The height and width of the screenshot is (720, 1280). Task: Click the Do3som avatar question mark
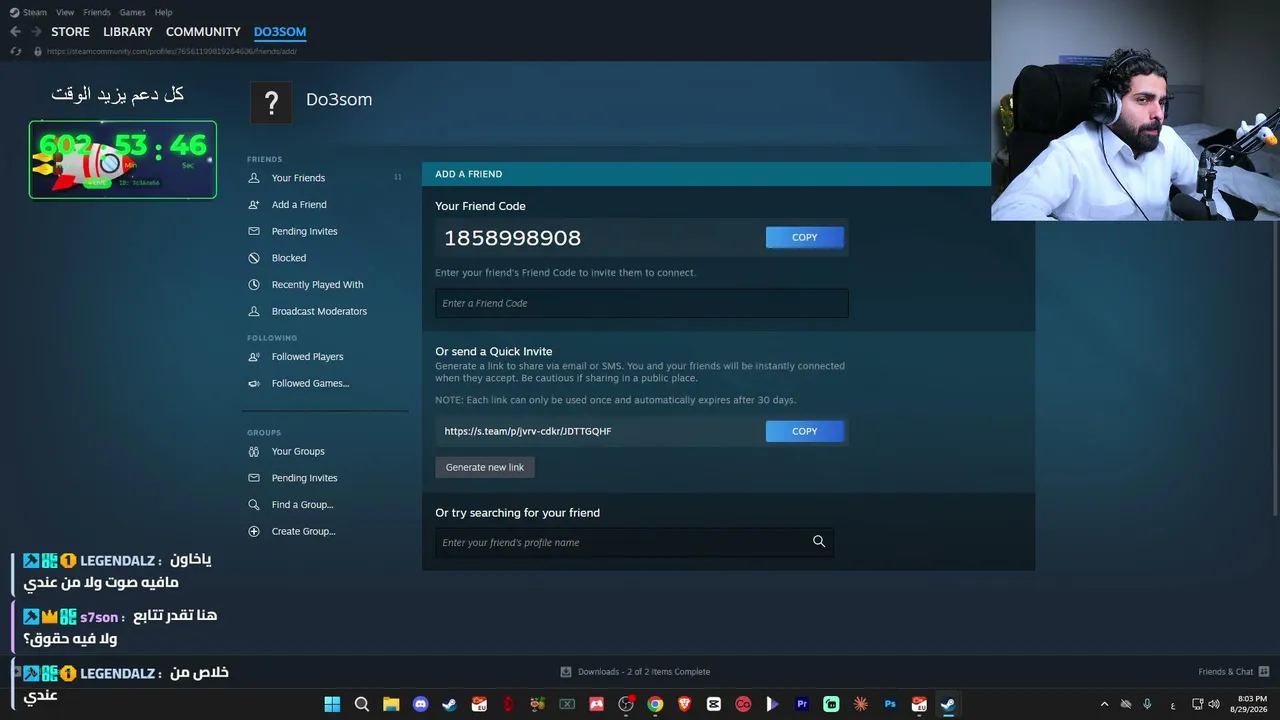point(271,103)
